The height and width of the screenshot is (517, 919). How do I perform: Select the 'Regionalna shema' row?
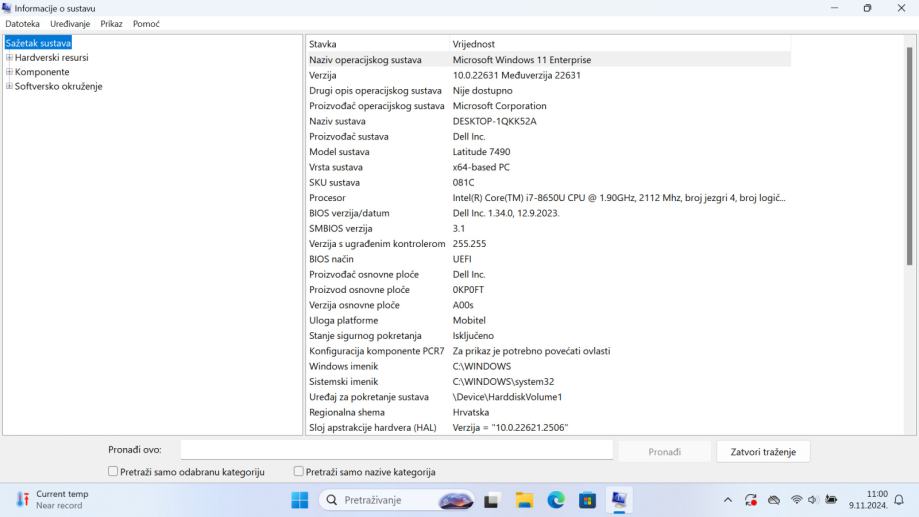pos(549,412)
